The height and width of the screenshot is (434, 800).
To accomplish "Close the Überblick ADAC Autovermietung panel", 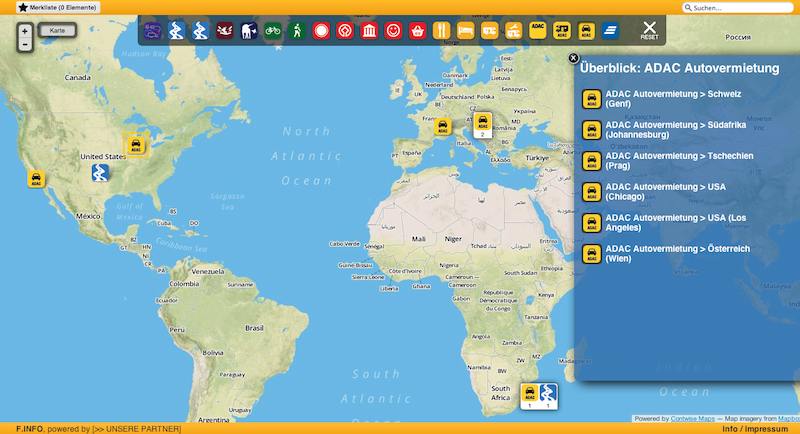I will (573, 58).
